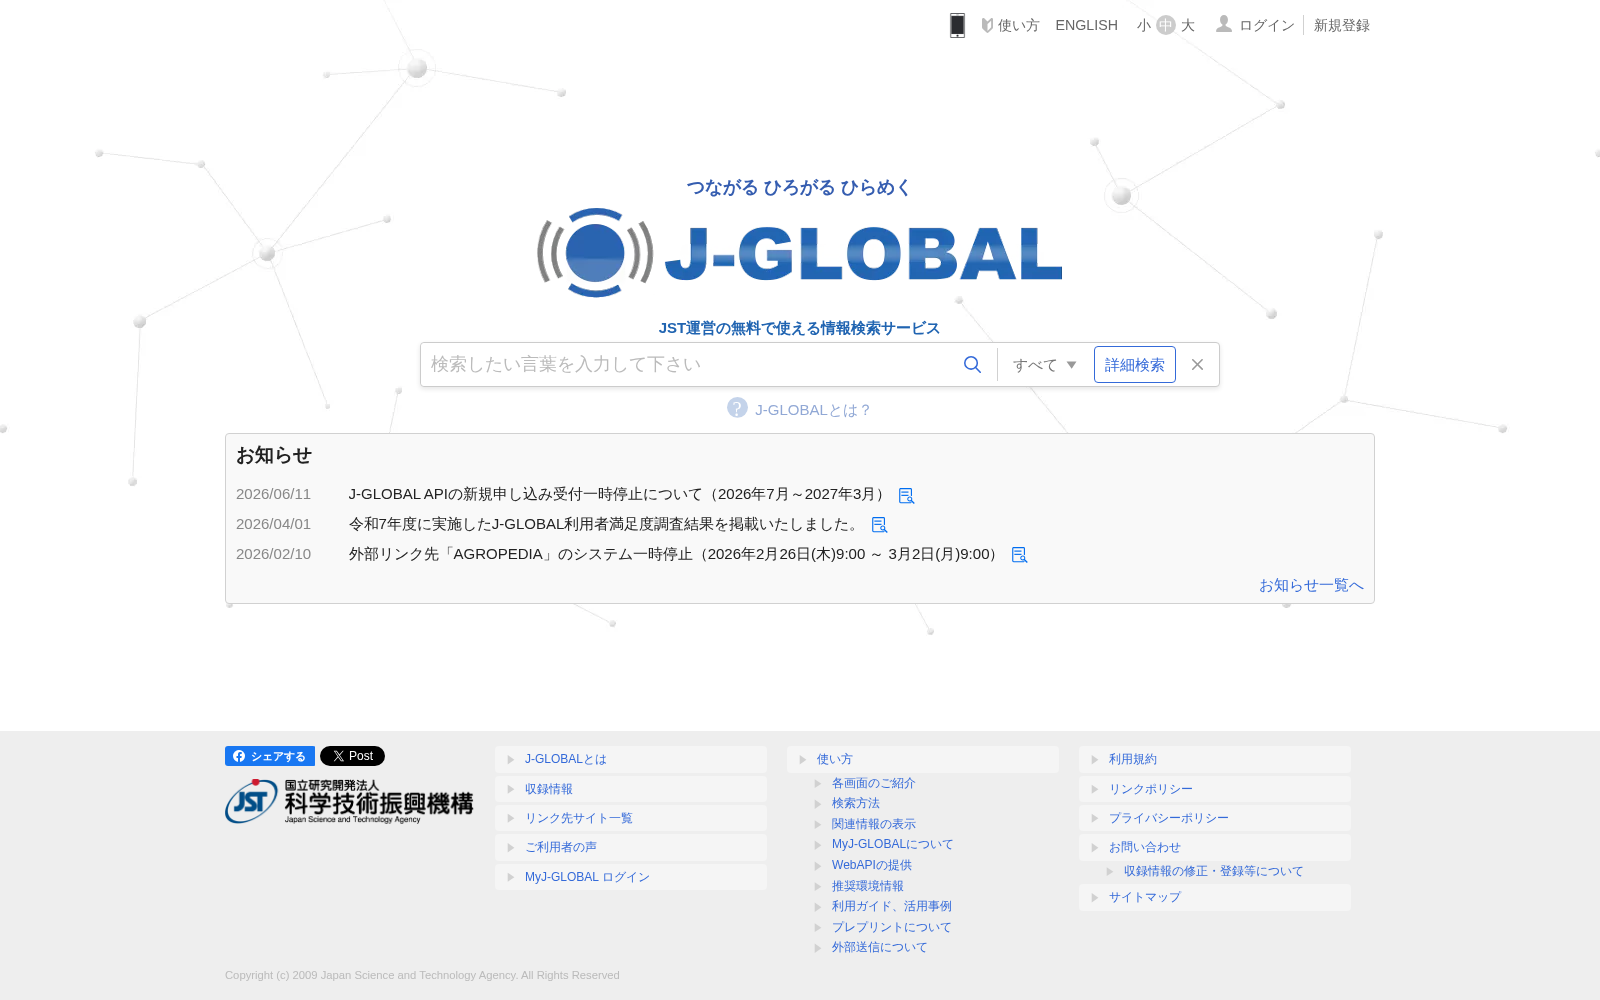1600x1000 pixels.
Task: Open the AGROPEDIA system suspension notice
Action: point(674,554)
